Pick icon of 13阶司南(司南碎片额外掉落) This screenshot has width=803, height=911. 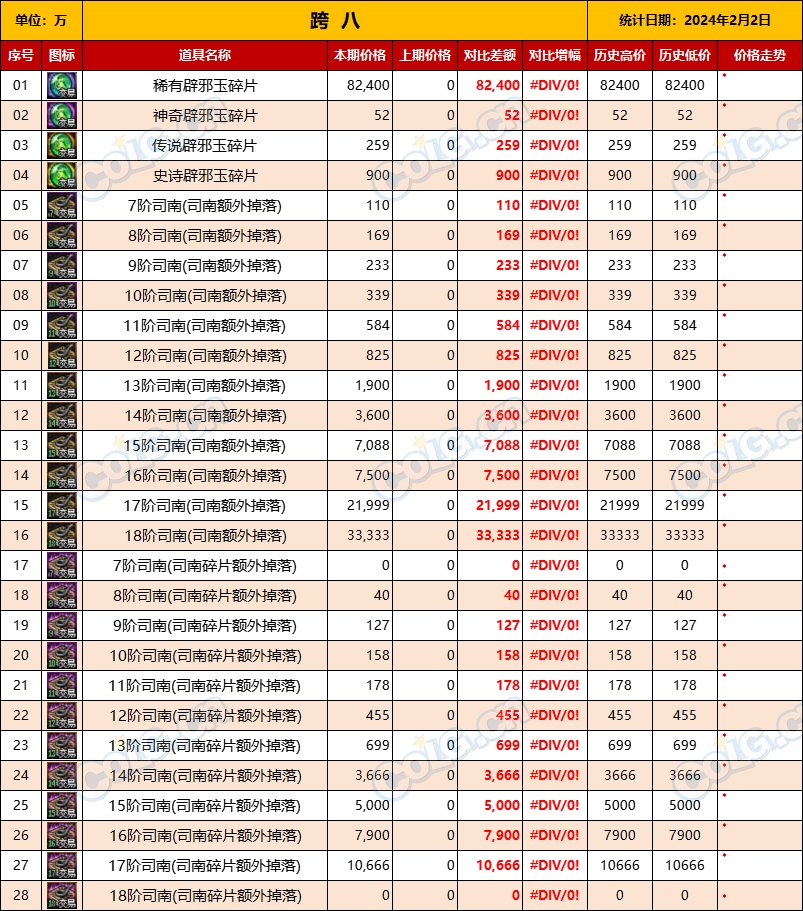point(62,746)
